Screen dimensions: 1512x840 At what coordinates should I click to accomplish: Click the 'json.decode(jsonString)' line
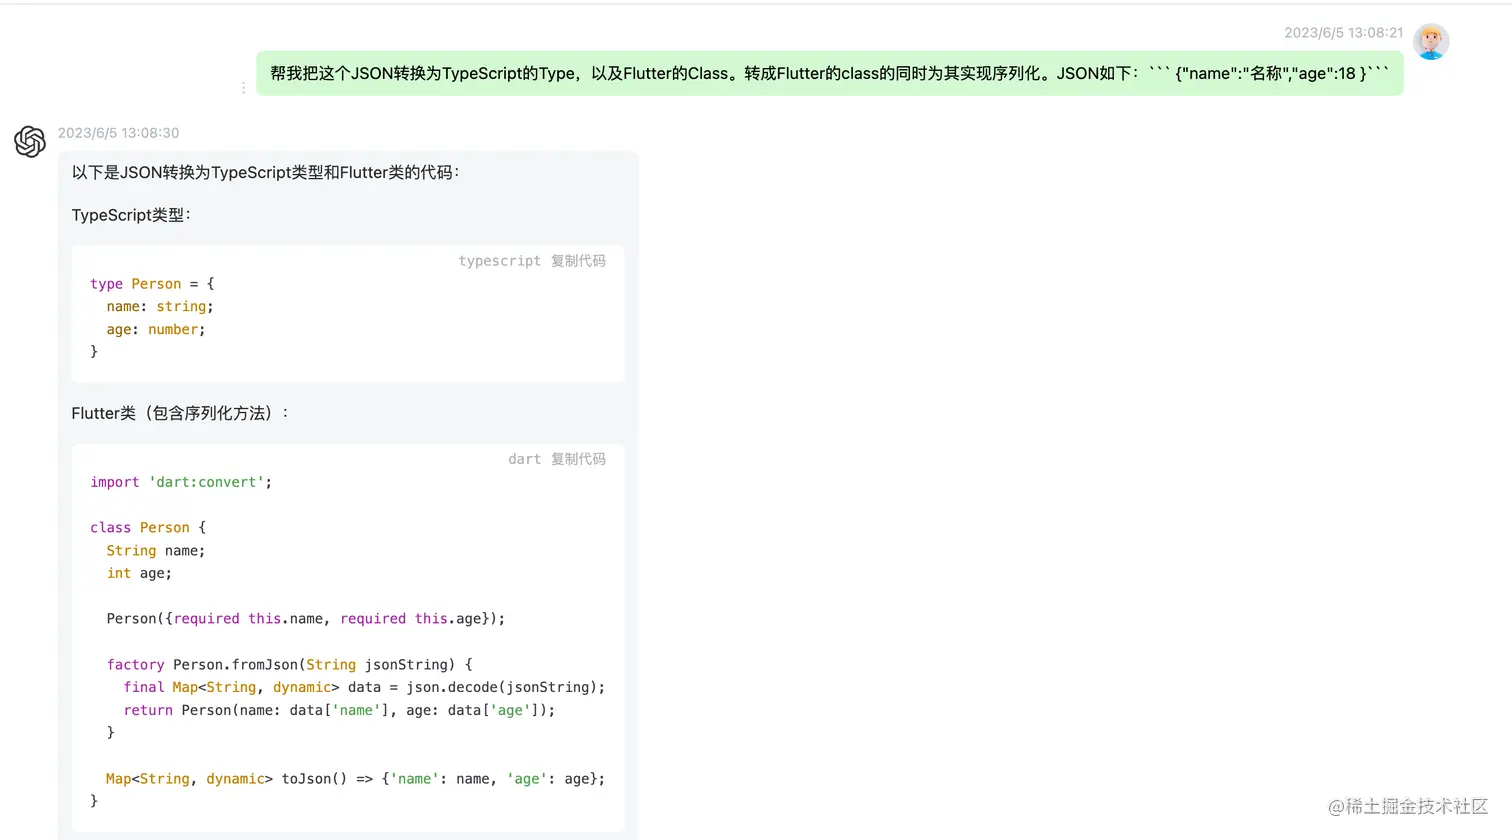click(364, 688)
